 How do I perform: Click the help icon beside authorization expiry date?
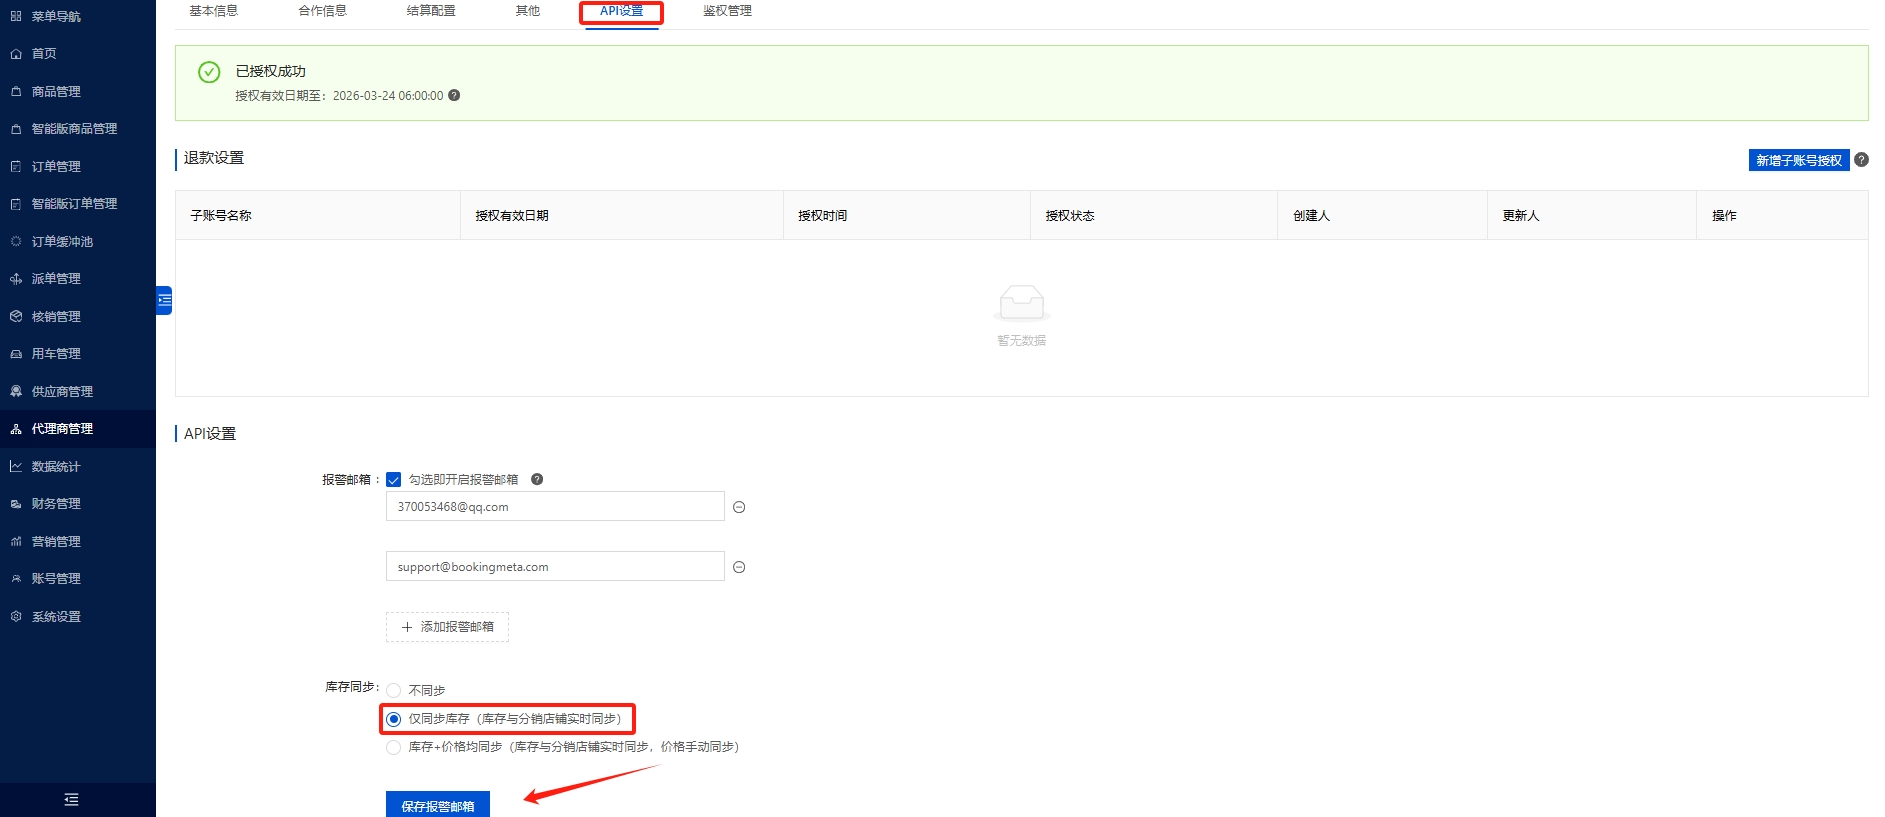454,96
